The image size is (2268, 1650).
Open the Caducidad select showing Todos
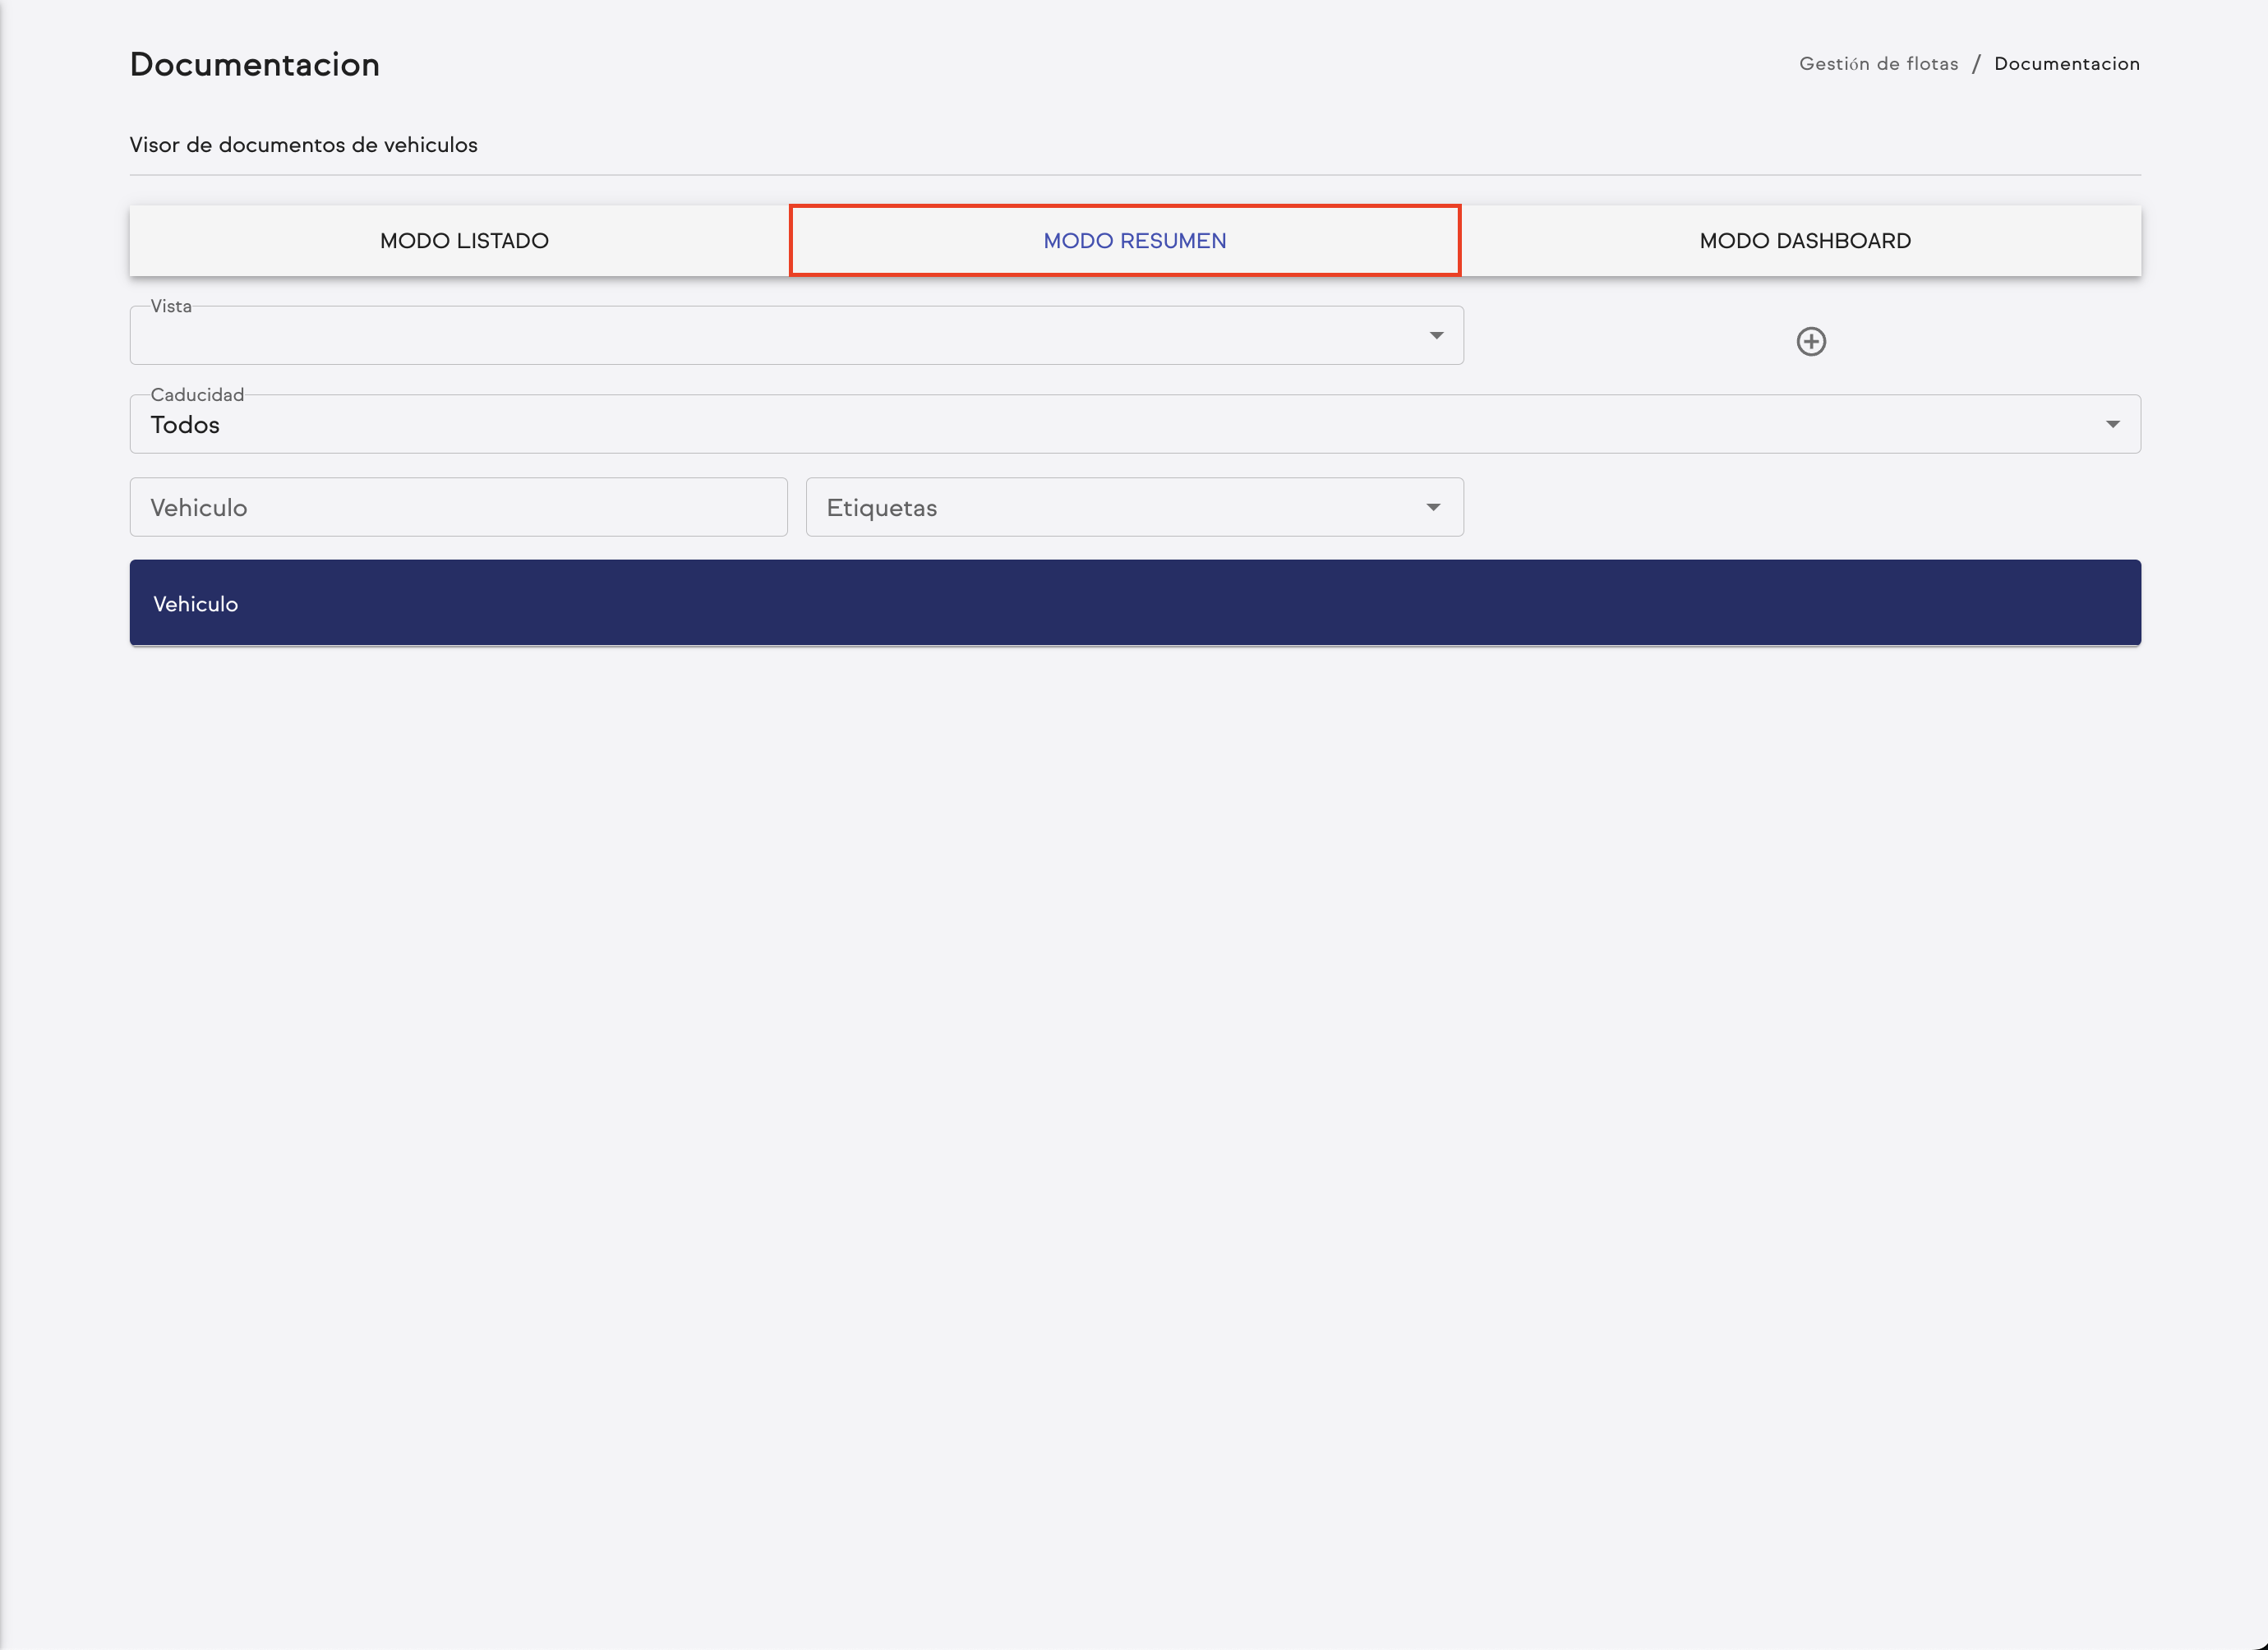click(1100, 425)
